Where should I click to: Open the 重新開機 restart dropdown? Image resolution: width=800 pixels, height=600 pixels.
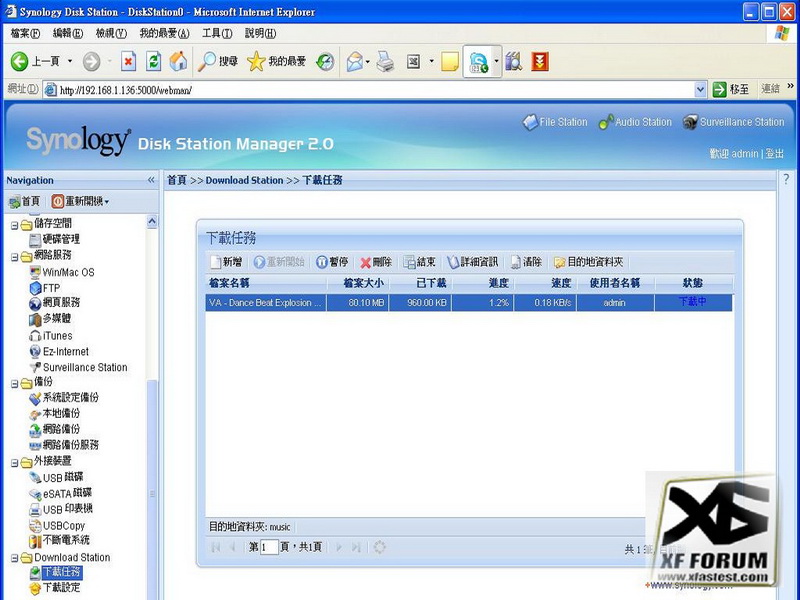pos(80,202)
